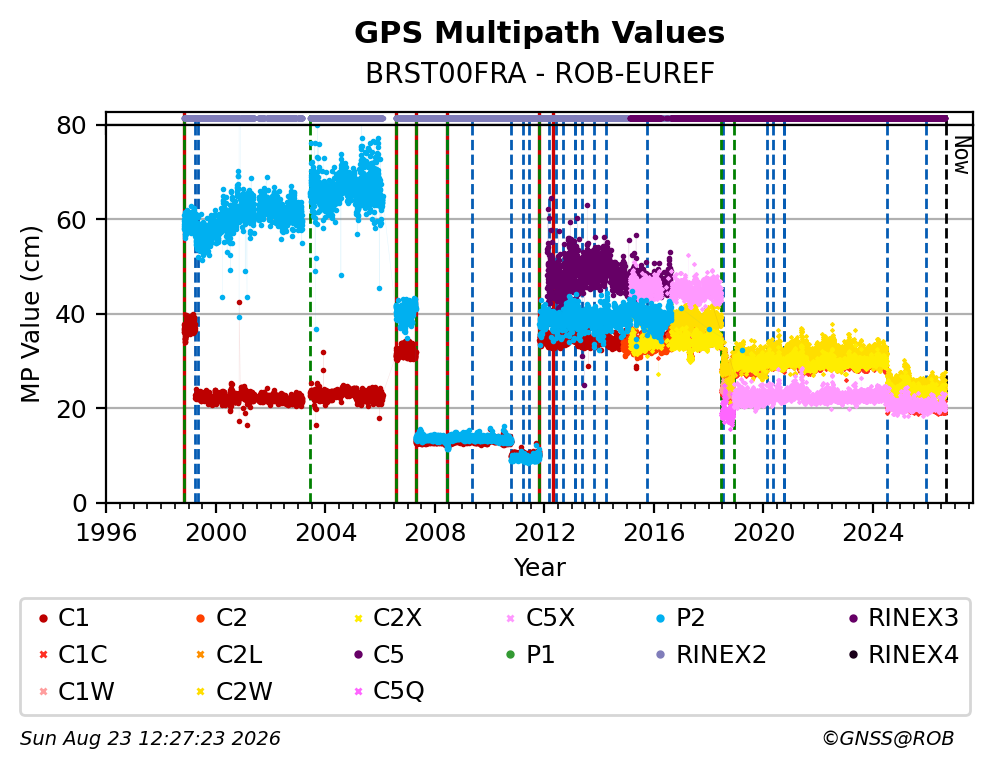Click the C5 legend entry
Viewport: 992px width, 769px height.
[378, 655]
